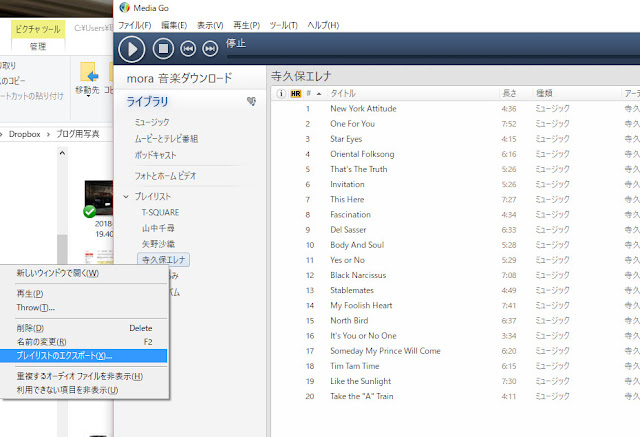Open the 表示(V) menu

[210, 25]
